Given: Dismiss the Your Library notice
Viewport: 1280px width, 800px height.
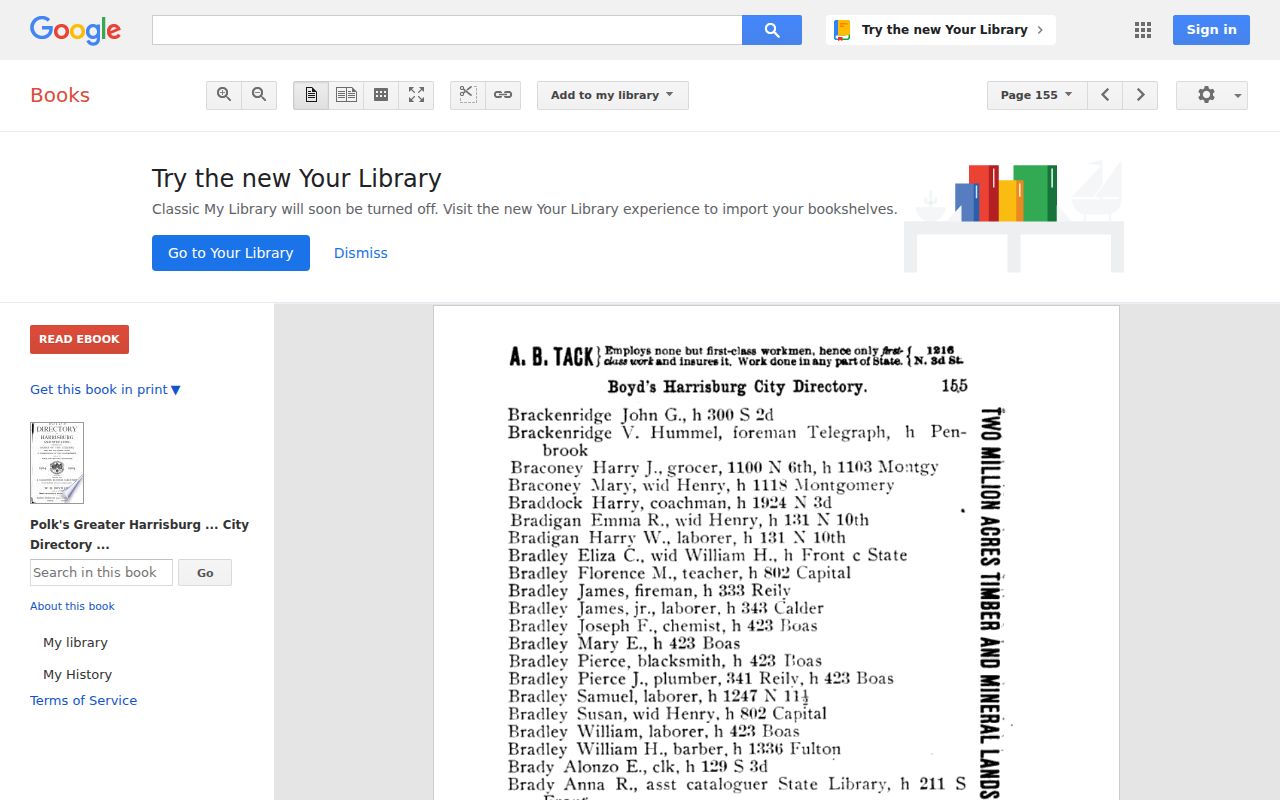Looking at the screenshot, I should pyautogui.click(x=361, y=253).
